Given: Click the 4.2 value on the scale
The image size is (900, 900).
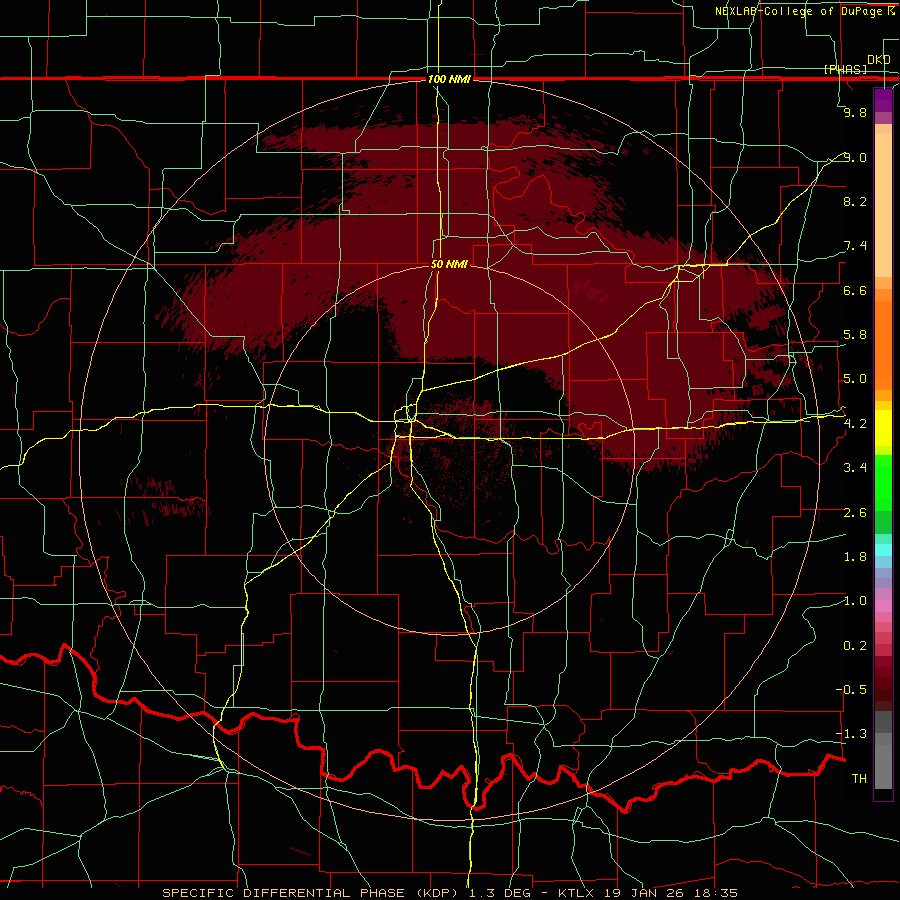Looking at the screenshot, I should point(855,424).
